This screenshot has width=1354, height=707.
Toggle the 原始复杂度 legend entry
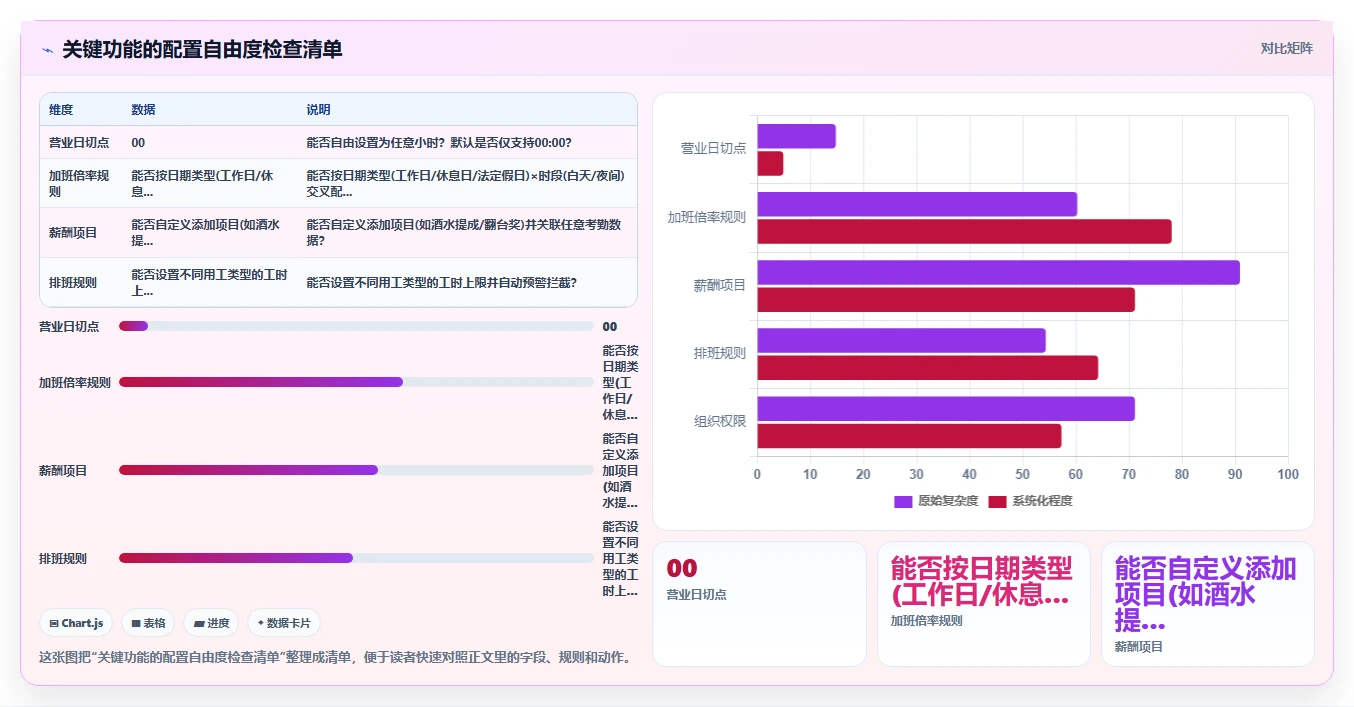tap(936, 501)
